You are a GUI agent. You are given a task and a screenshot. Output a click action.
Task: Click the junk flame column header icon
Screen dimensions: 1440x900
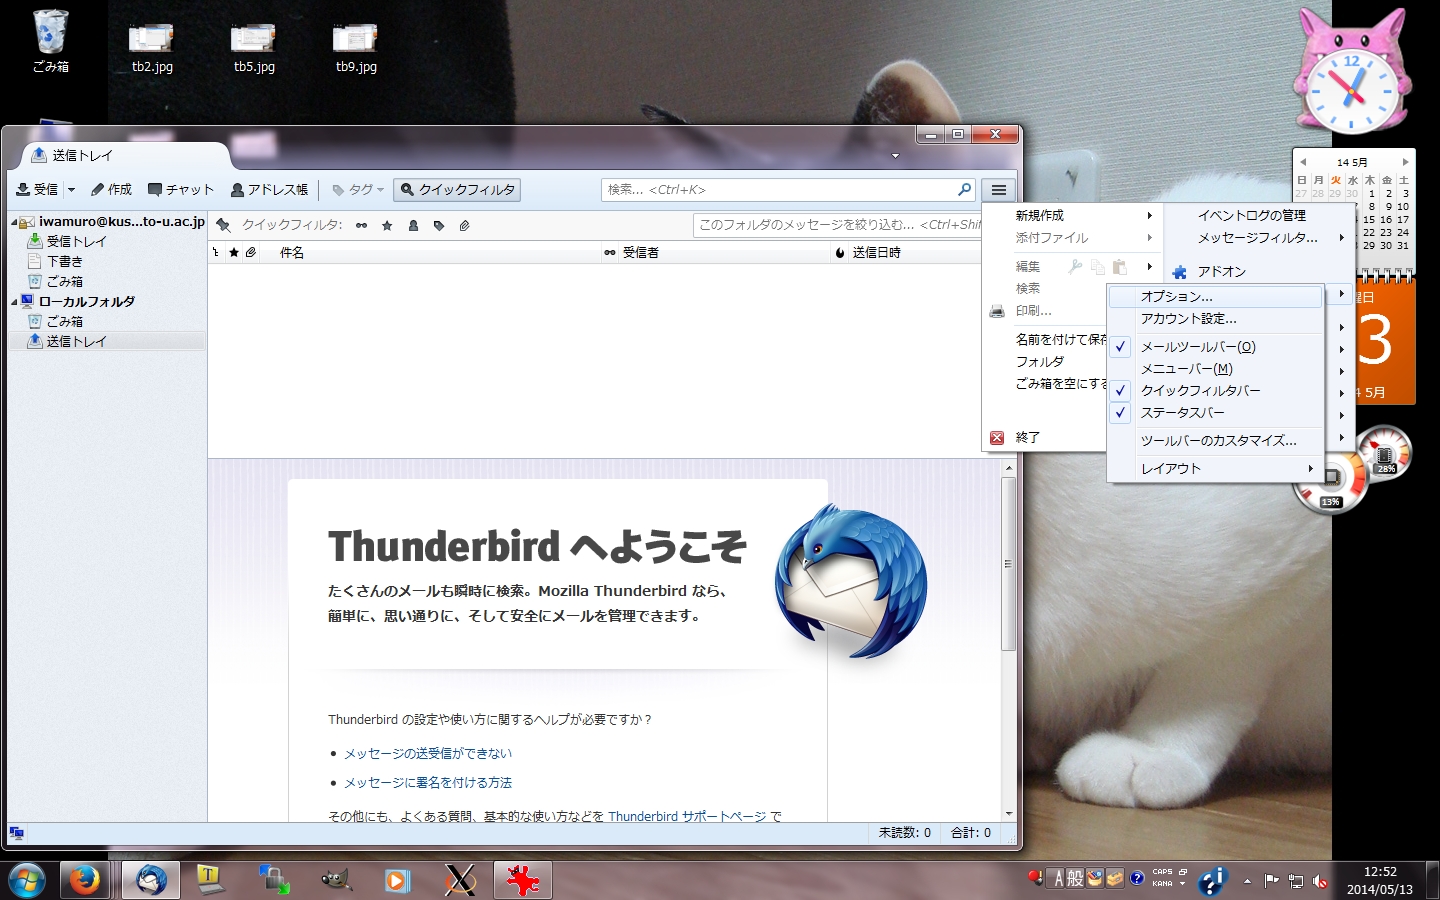pyautogui.click(x=840, y=252)
